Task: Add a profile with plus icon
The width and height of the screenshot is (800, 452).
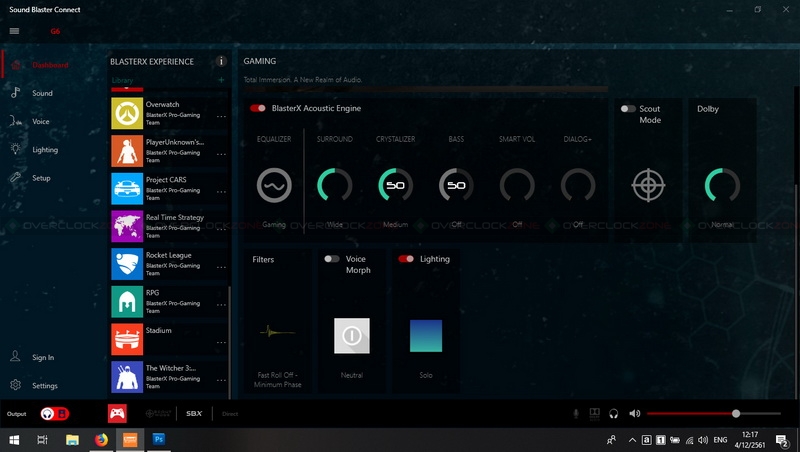Action: coord(221,80)
